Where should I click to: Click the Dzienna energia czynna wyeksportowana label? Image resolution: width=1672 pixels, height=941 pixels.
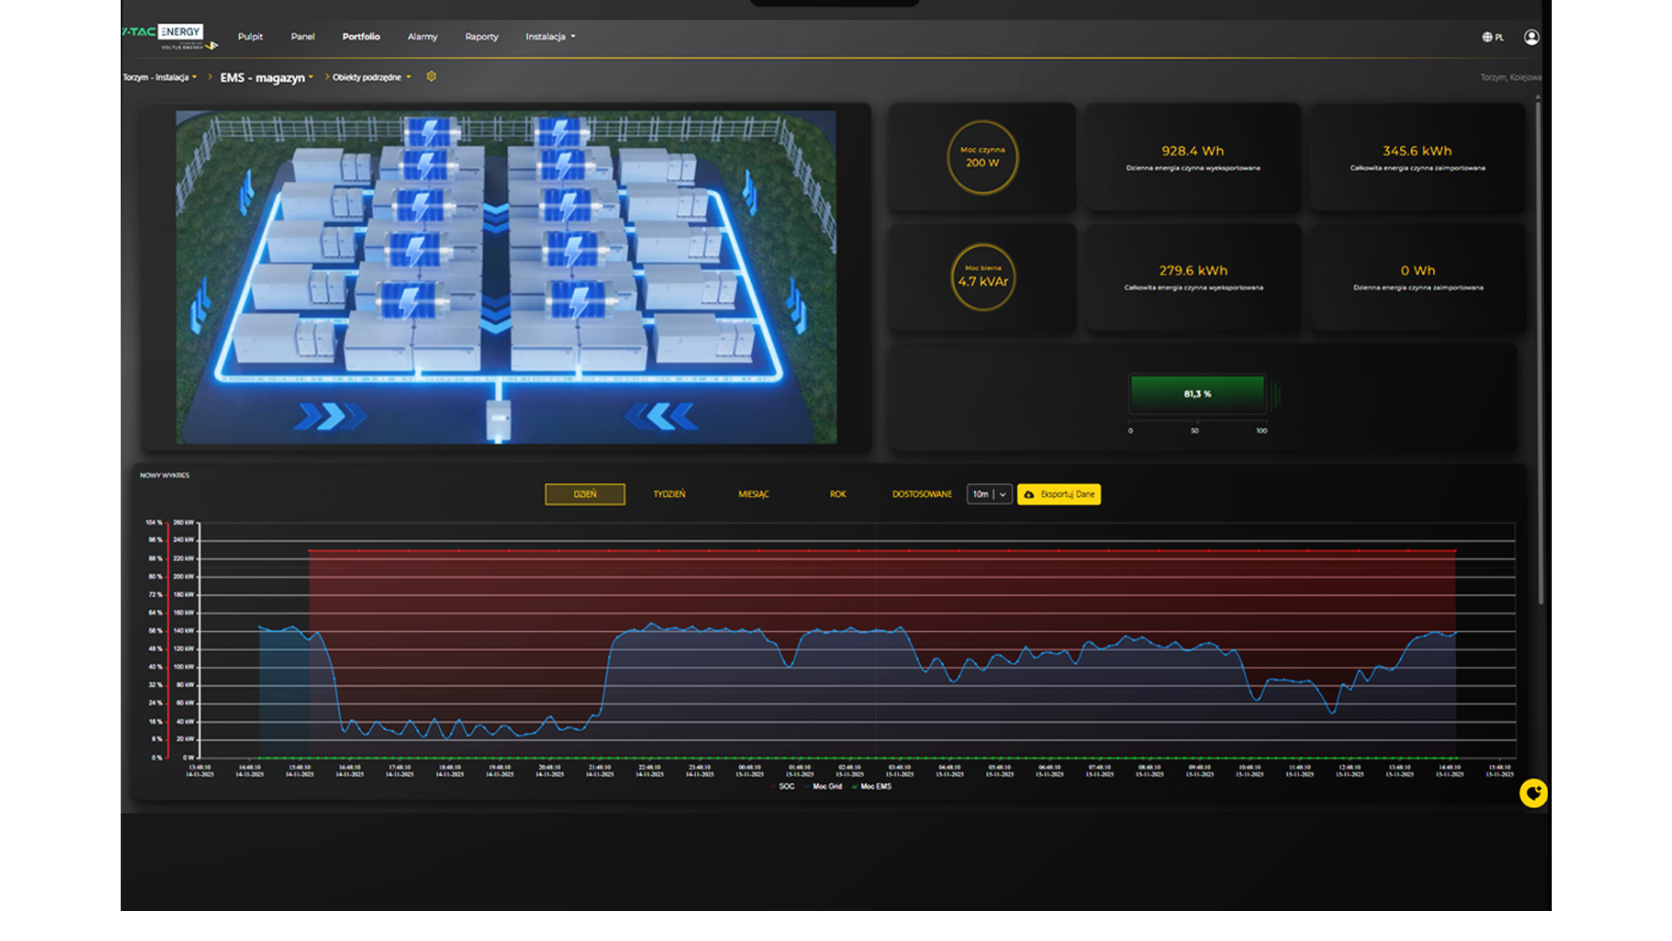1193,168
